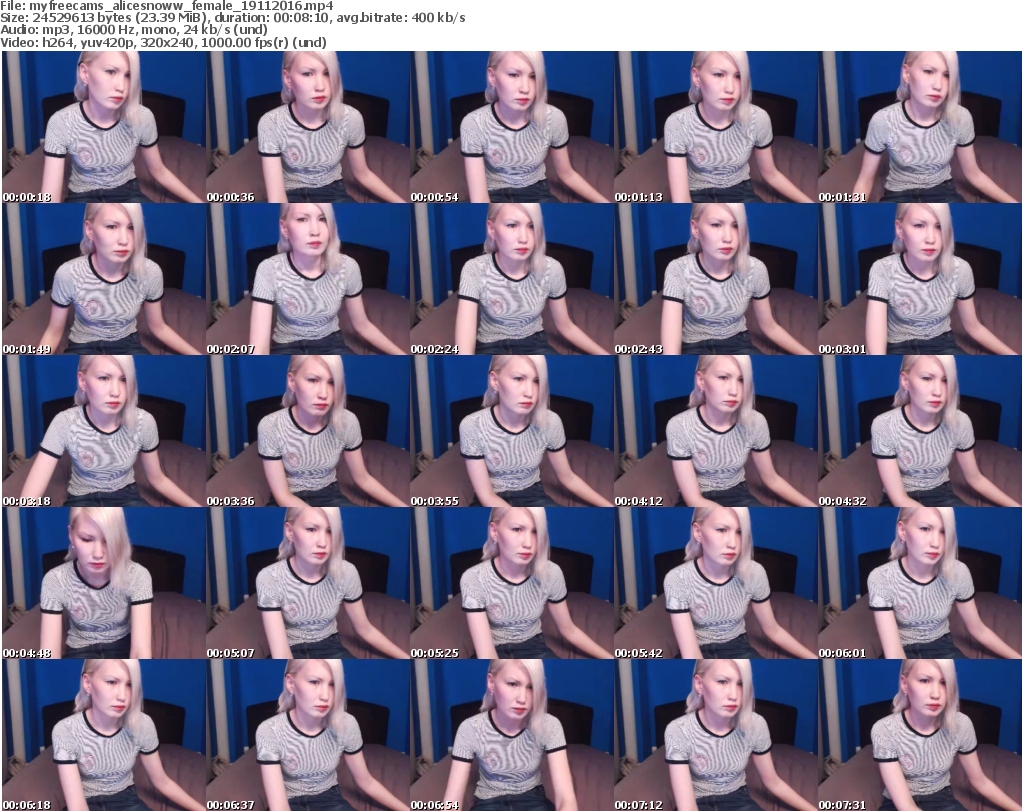Open the frame marked 00:06:37
This screenshot has height=811, width=1024.
308,735
